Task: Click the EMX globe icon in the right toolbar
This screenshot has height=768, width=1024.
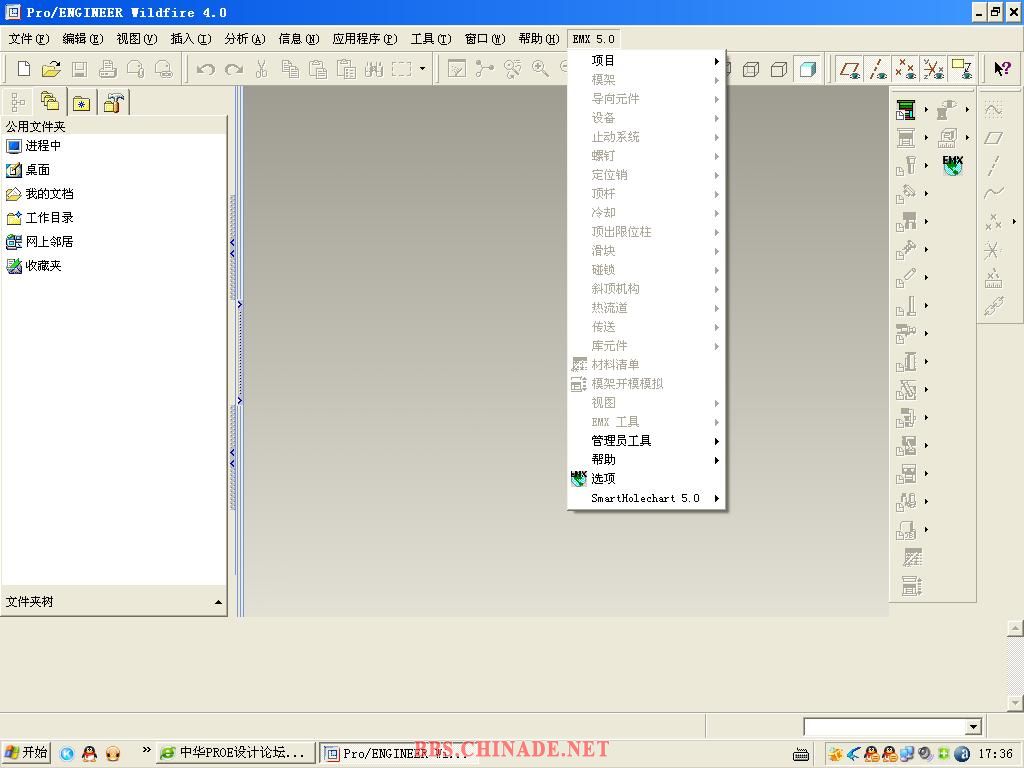Action: click(953, 165)
